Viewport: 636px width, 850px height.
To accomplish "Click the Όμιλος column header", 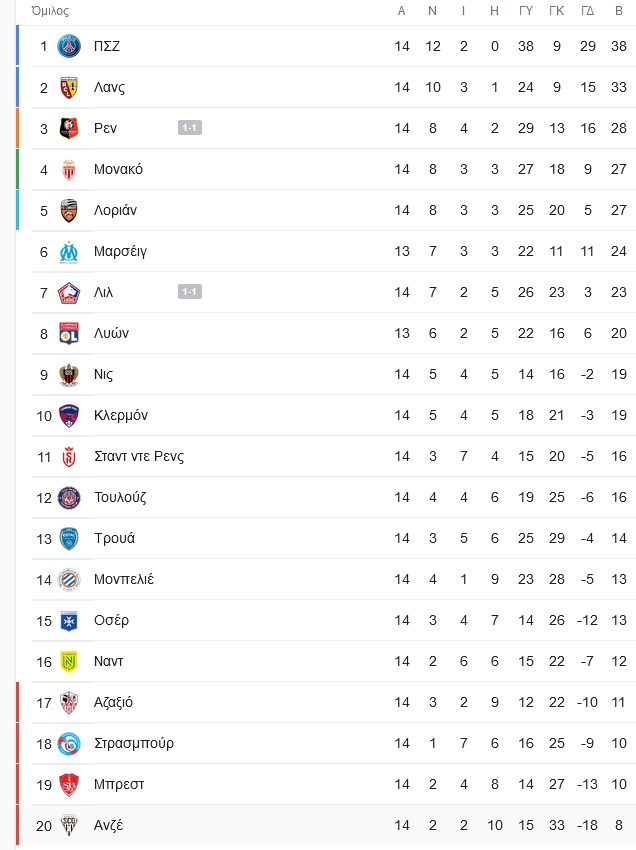I will tap(50, 11).
